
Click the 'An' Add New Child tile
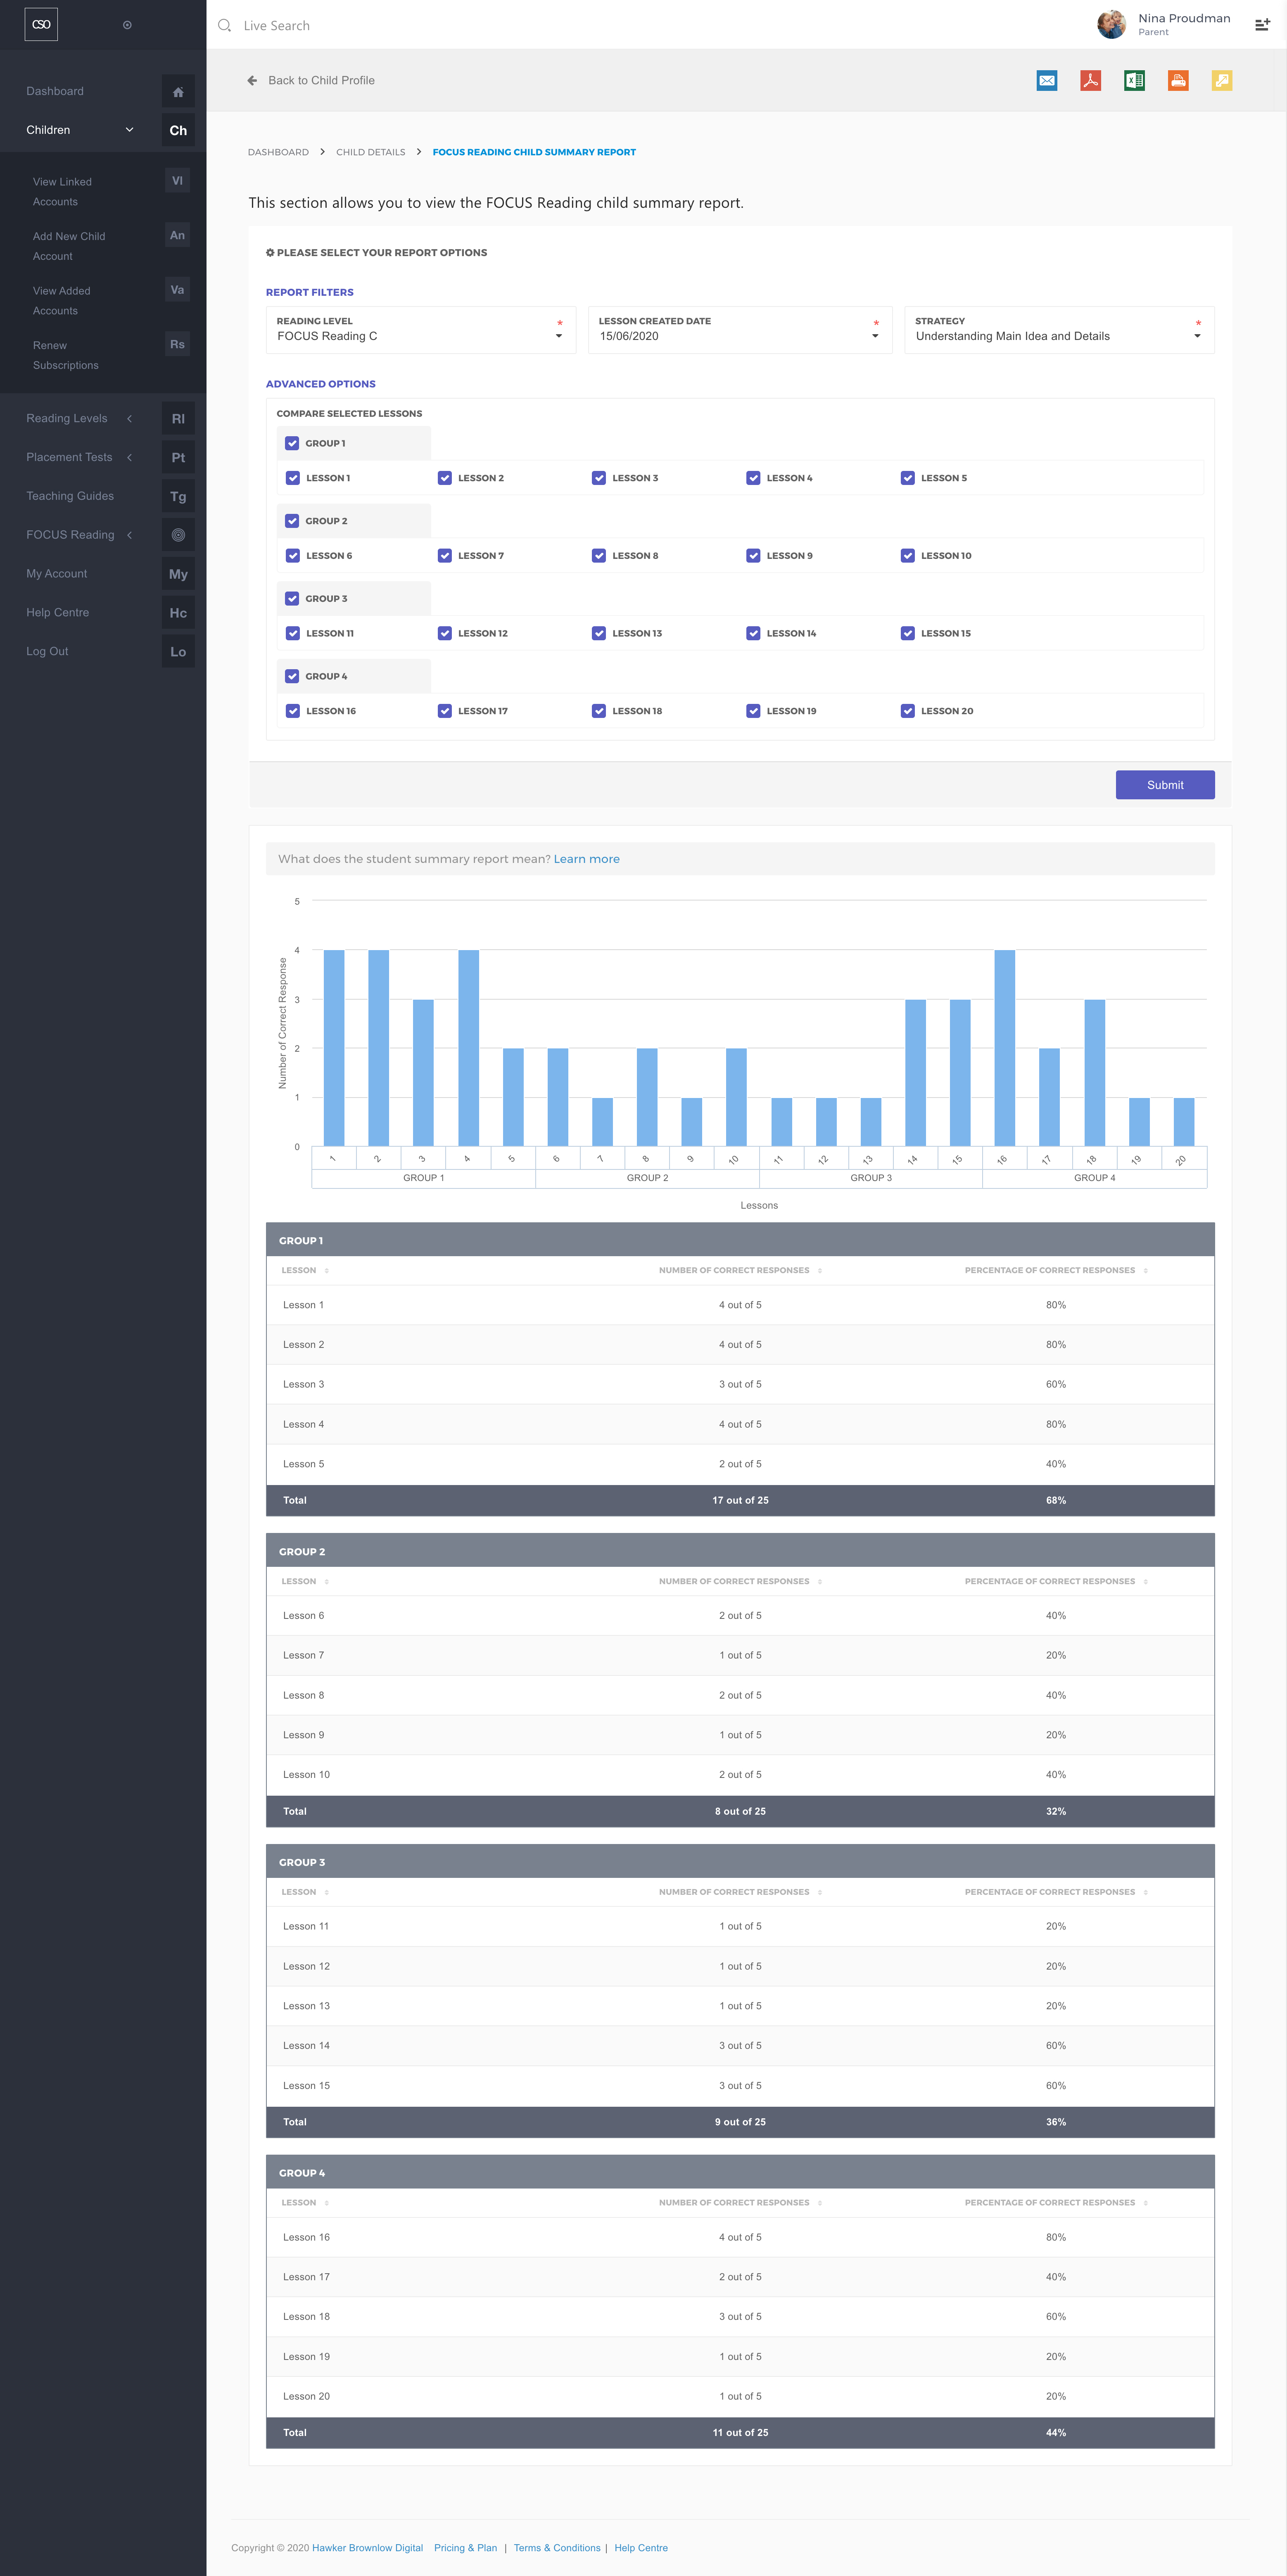177,235
